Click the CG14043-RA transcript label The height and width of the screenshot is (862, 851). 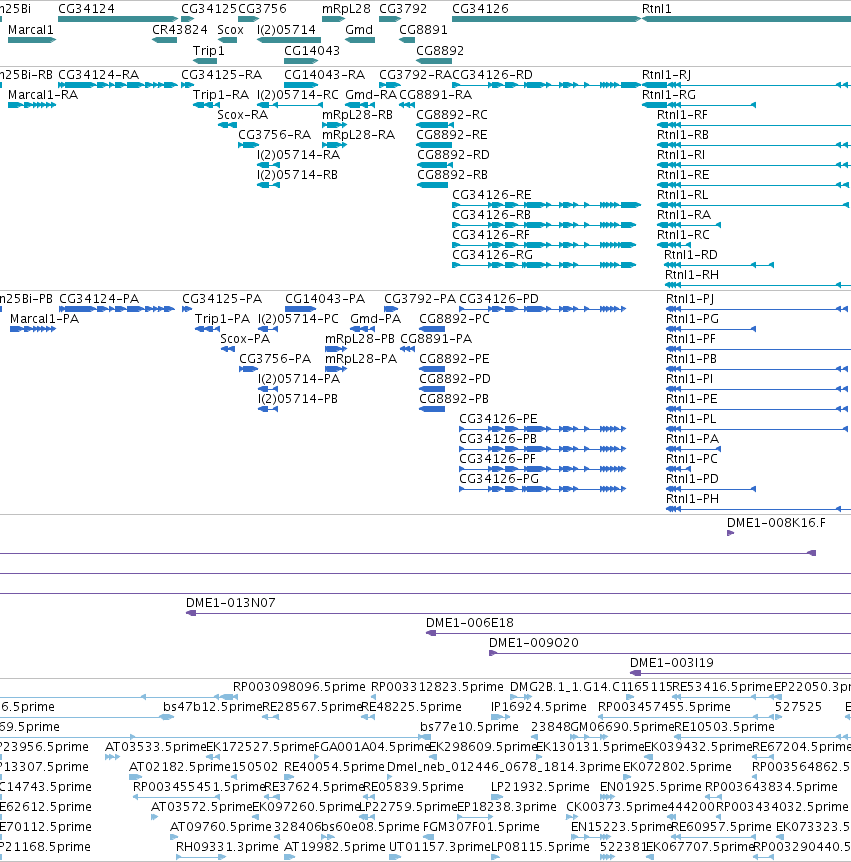[x=324, y=75]
